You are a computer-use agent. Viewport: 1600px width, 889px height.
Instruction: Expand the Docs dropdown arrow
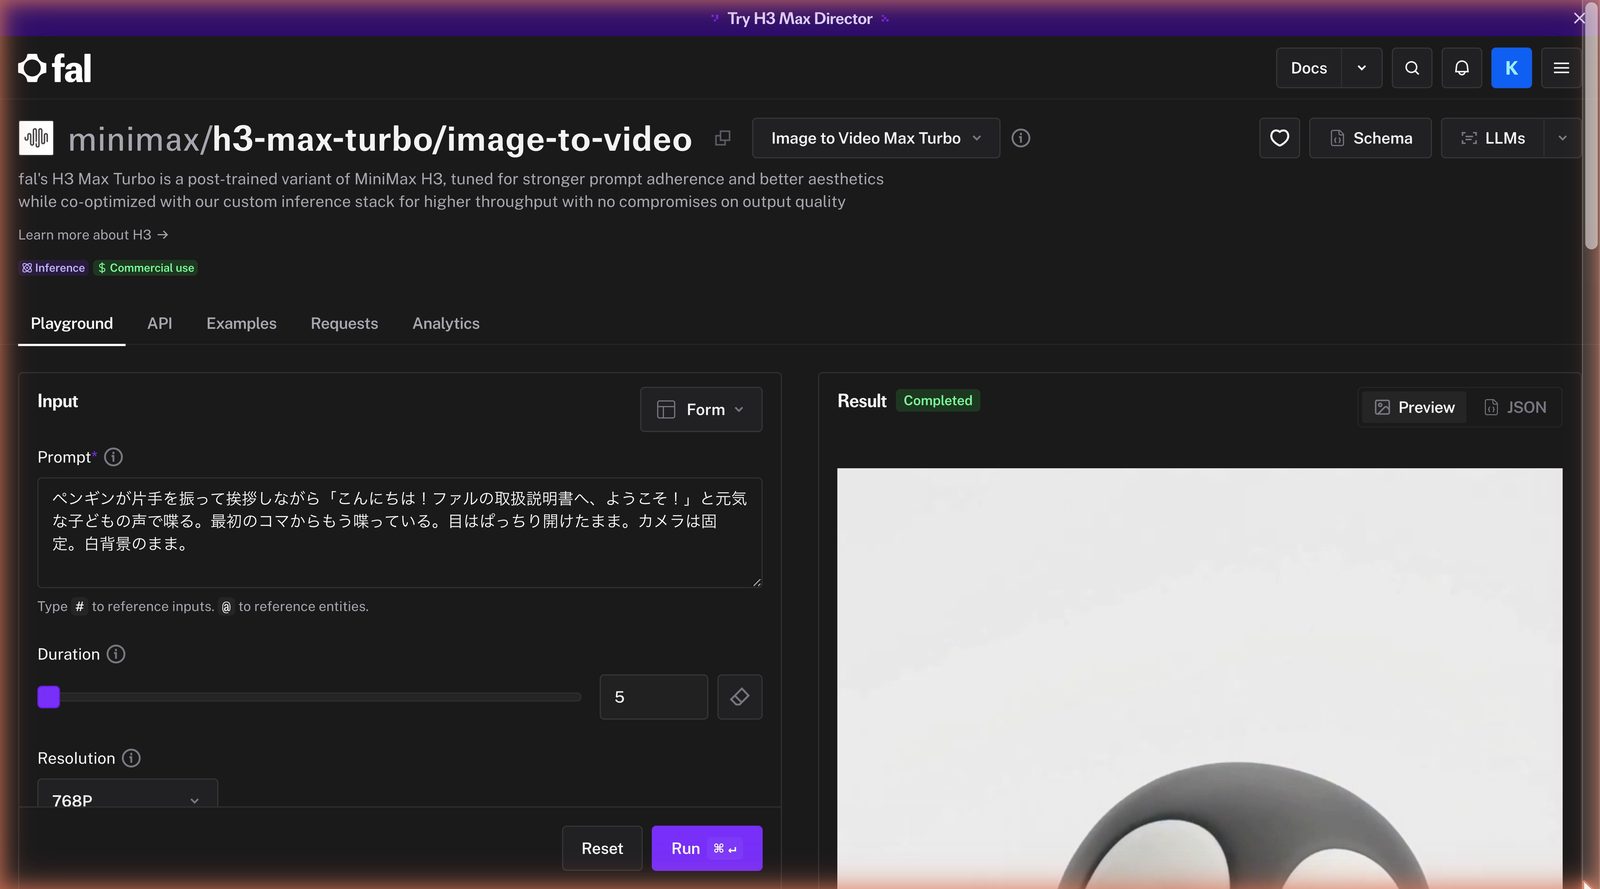click(x=1362, y=68)
